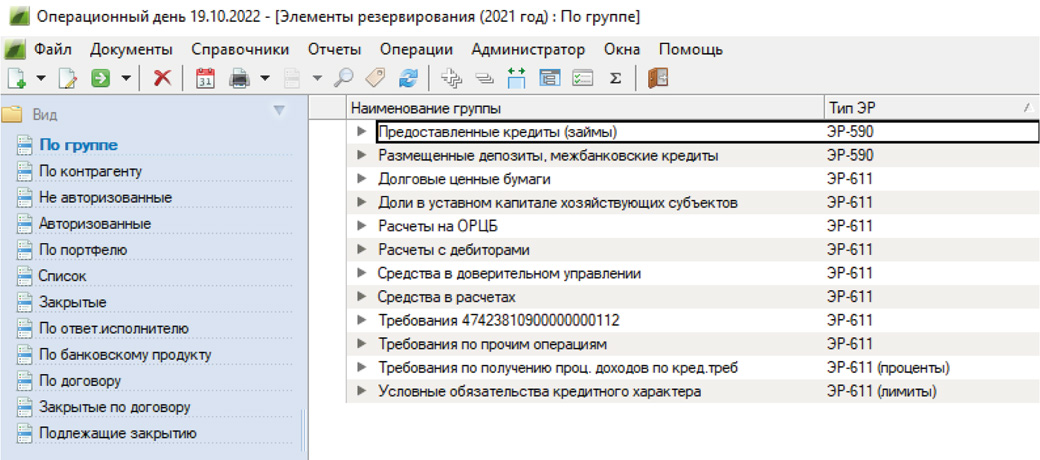Click the sigma summation icon
Screen dimensions: 1040x460
coord(616,78)
